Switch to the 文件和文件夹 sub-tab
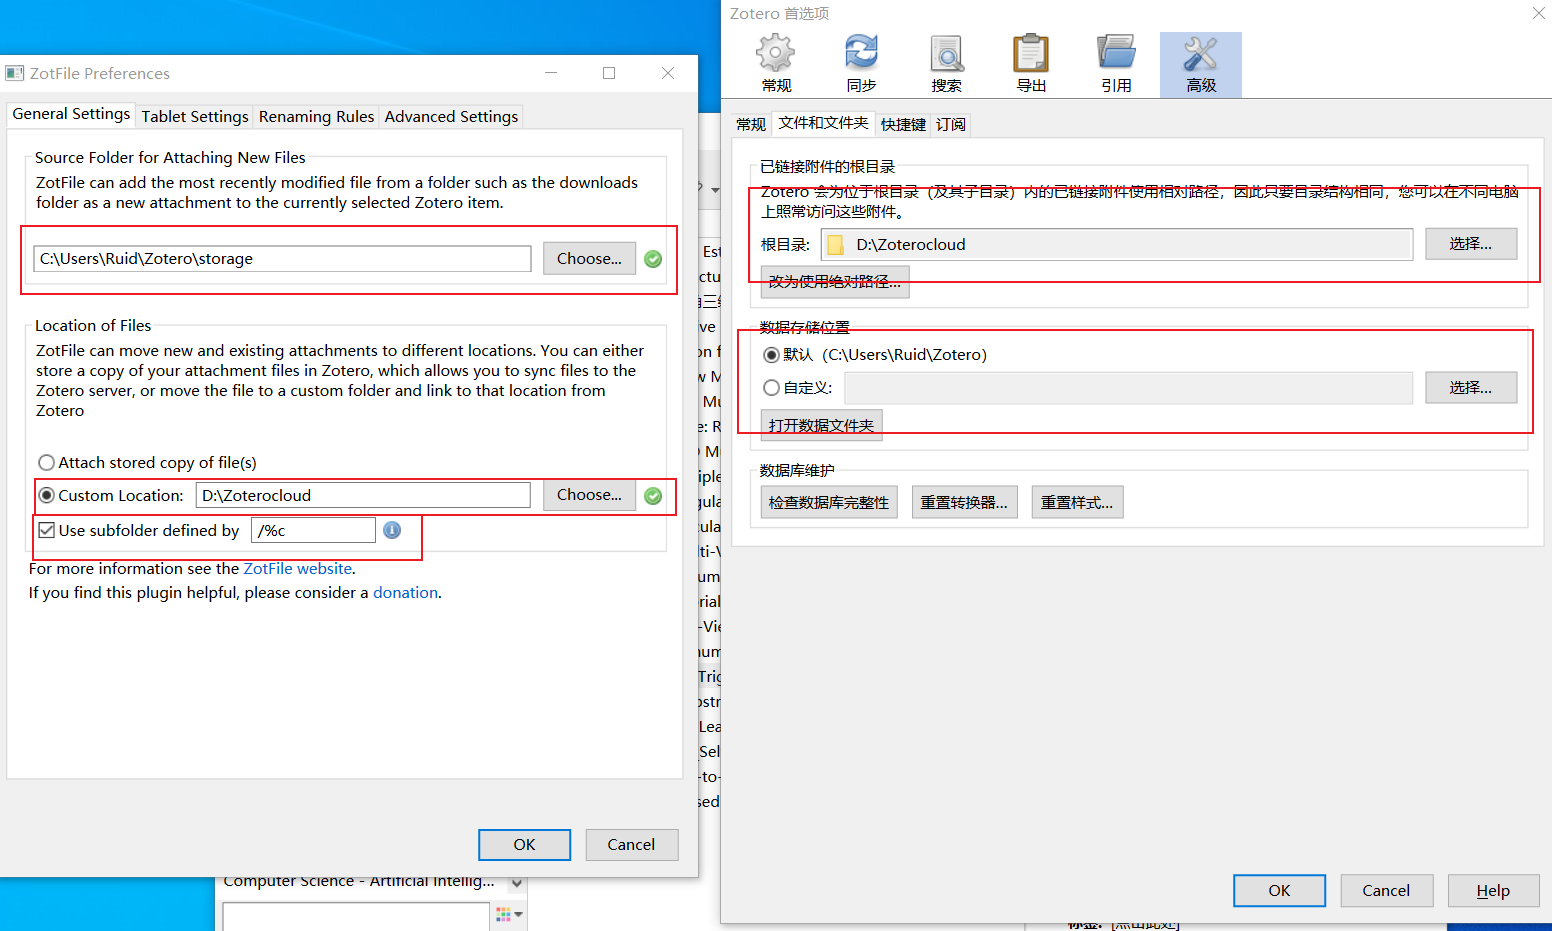 823,122
